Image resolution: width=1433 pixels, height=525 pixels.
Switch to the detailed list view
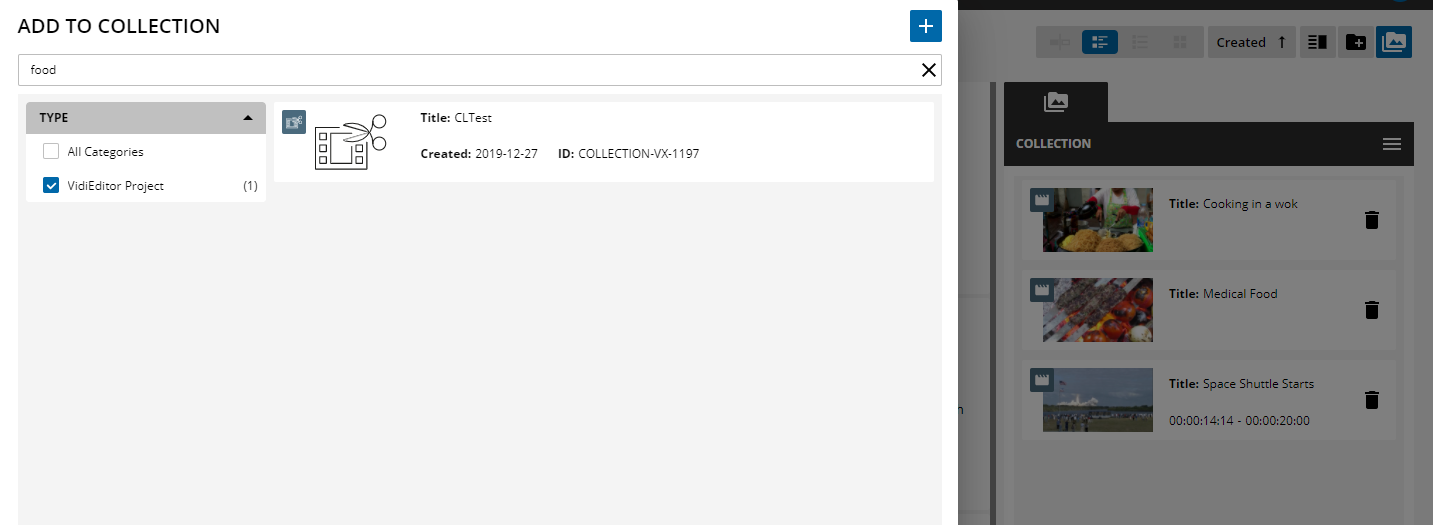tap(1100, 42)
